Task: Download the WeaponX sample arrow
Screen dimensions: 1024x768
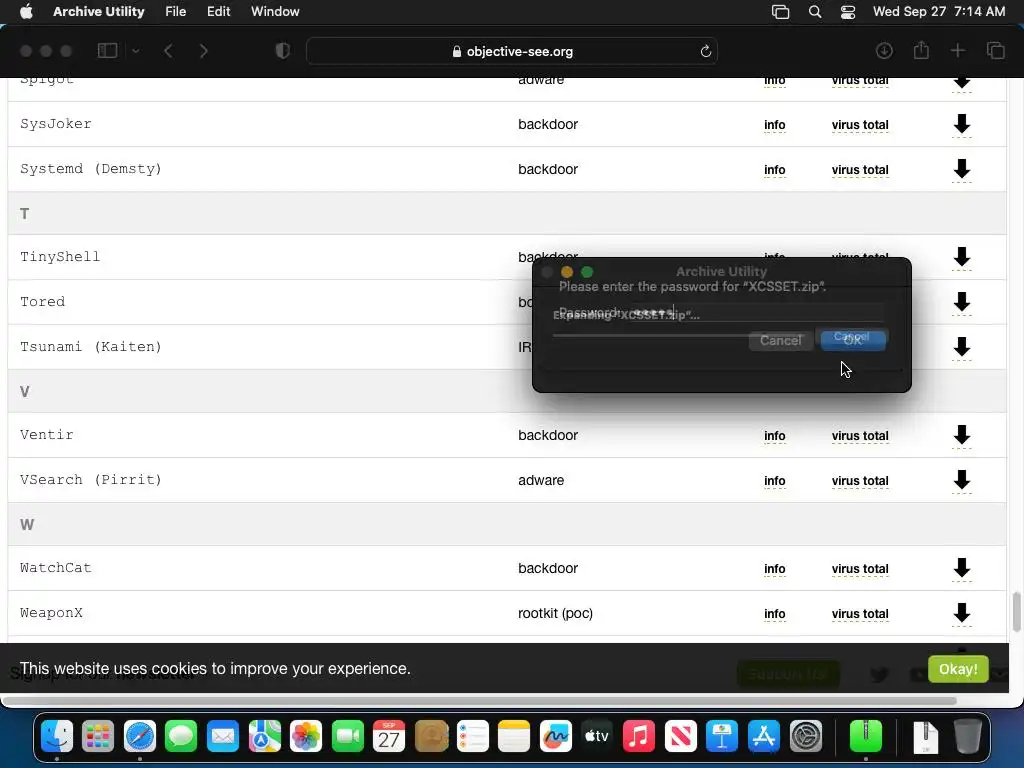Action: [961, 613]
